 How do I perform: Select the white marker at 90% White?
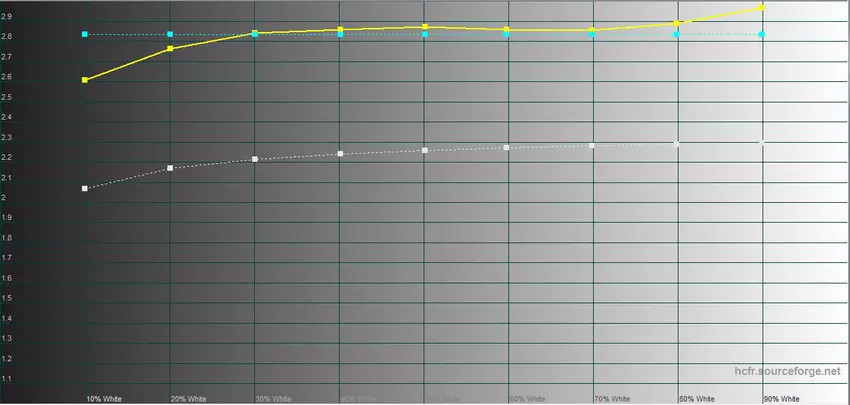point(763,143)
